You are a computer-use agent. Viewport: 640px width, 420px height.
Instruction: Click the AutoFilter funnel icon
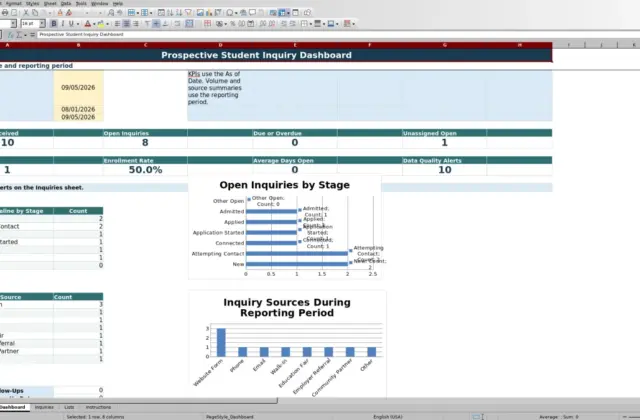(x=188, y=13)
